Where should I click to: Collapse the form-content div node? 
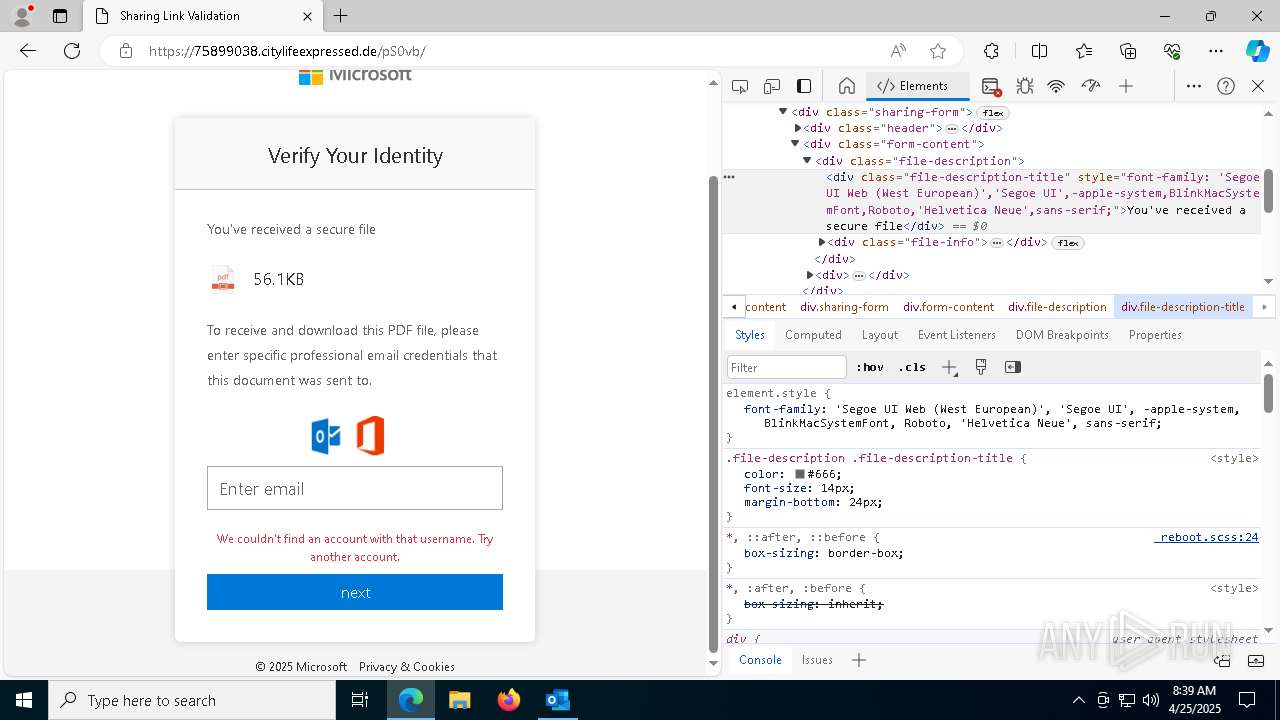pos(796,144)
